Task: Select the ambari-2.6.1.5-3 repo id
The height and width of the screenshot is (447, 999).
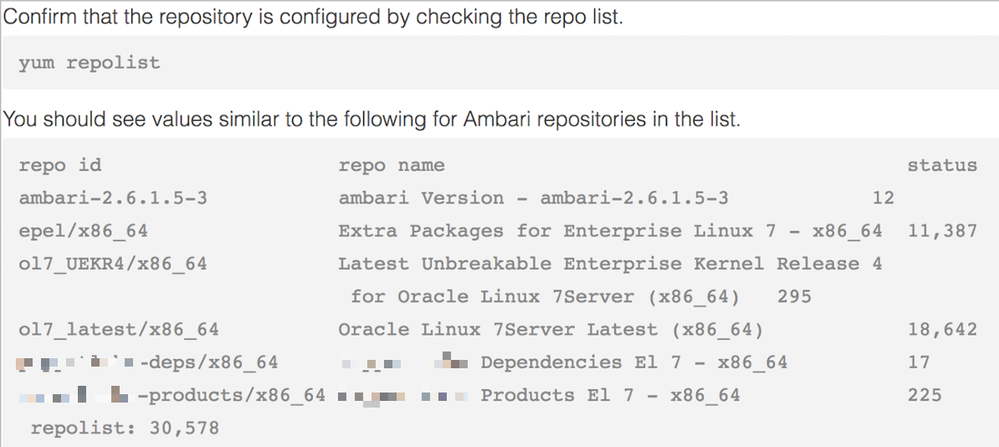Action: [113, 198]
